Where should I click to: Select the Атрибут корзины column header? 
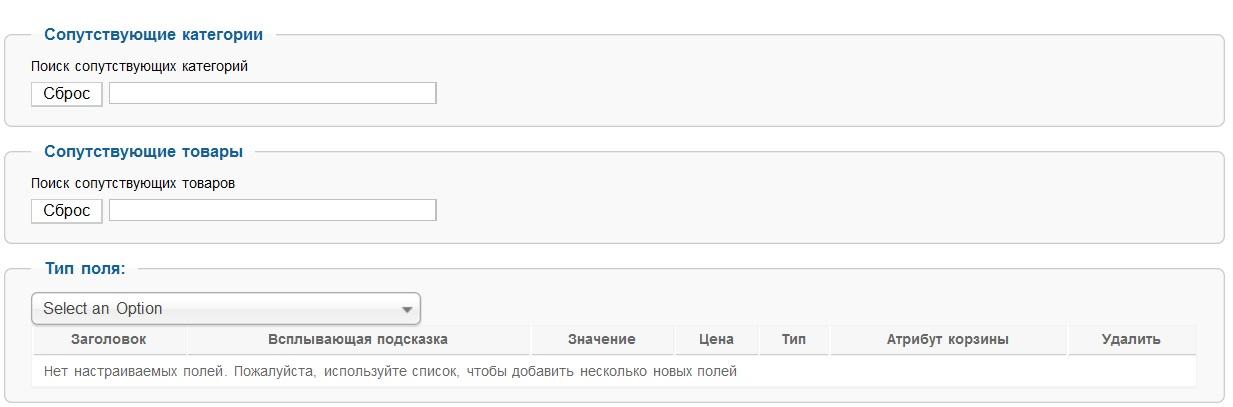pyautogui.click(x=948, y=340)
